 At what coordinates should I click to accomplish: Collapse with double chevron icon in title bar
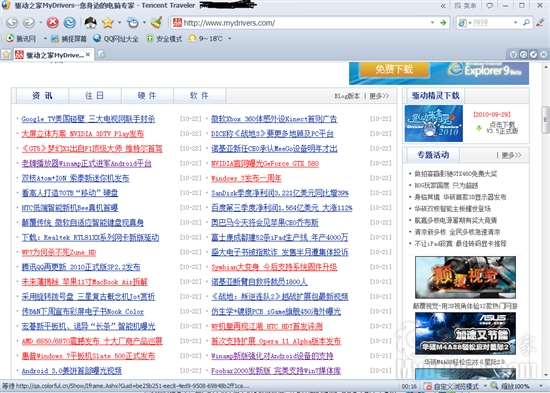[x=443, y=6]
